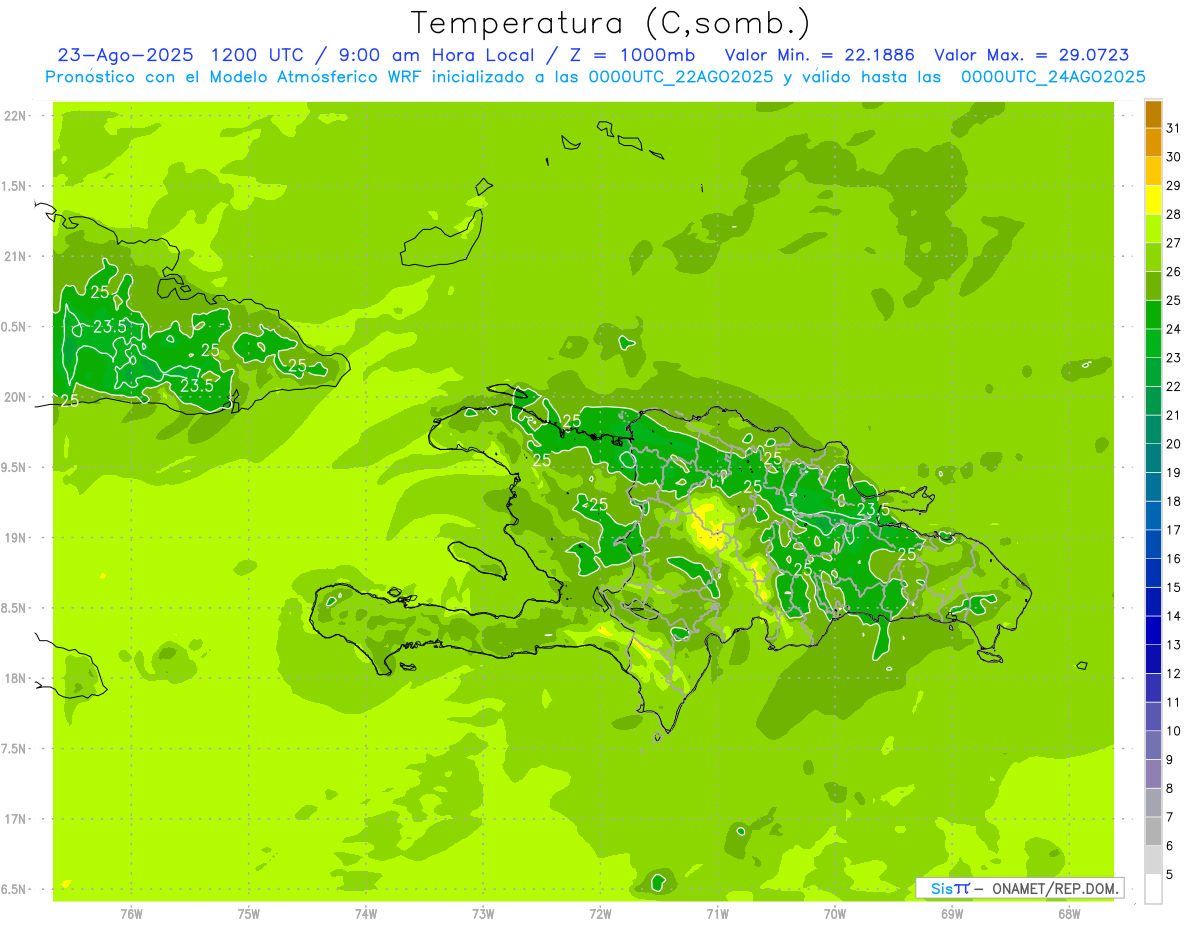The height and width of the screenshot is (927, 1200).
Task: Click the '76W' longitude axis label
Action: click(131, 914)
